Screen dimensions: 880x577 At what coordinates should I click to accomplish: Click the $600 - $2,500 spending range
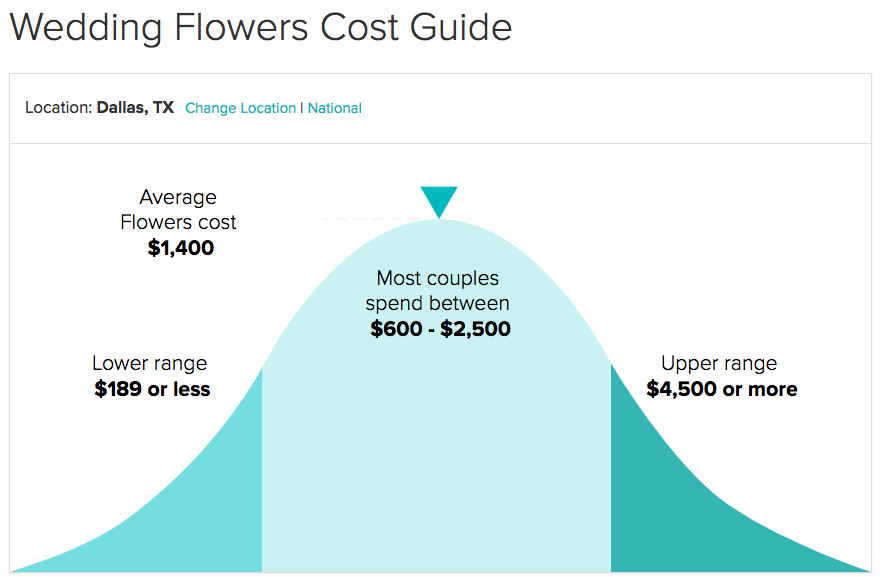pos(440,328)
